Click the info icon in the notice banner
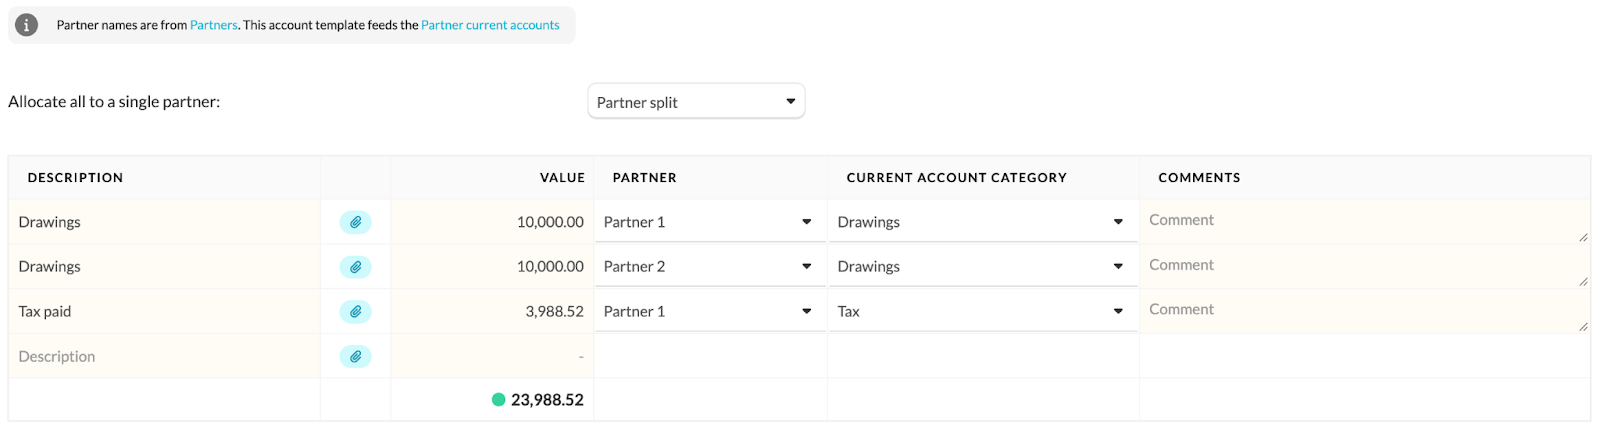The width and height of the screenshot is (1600, 434). [27, 25]
